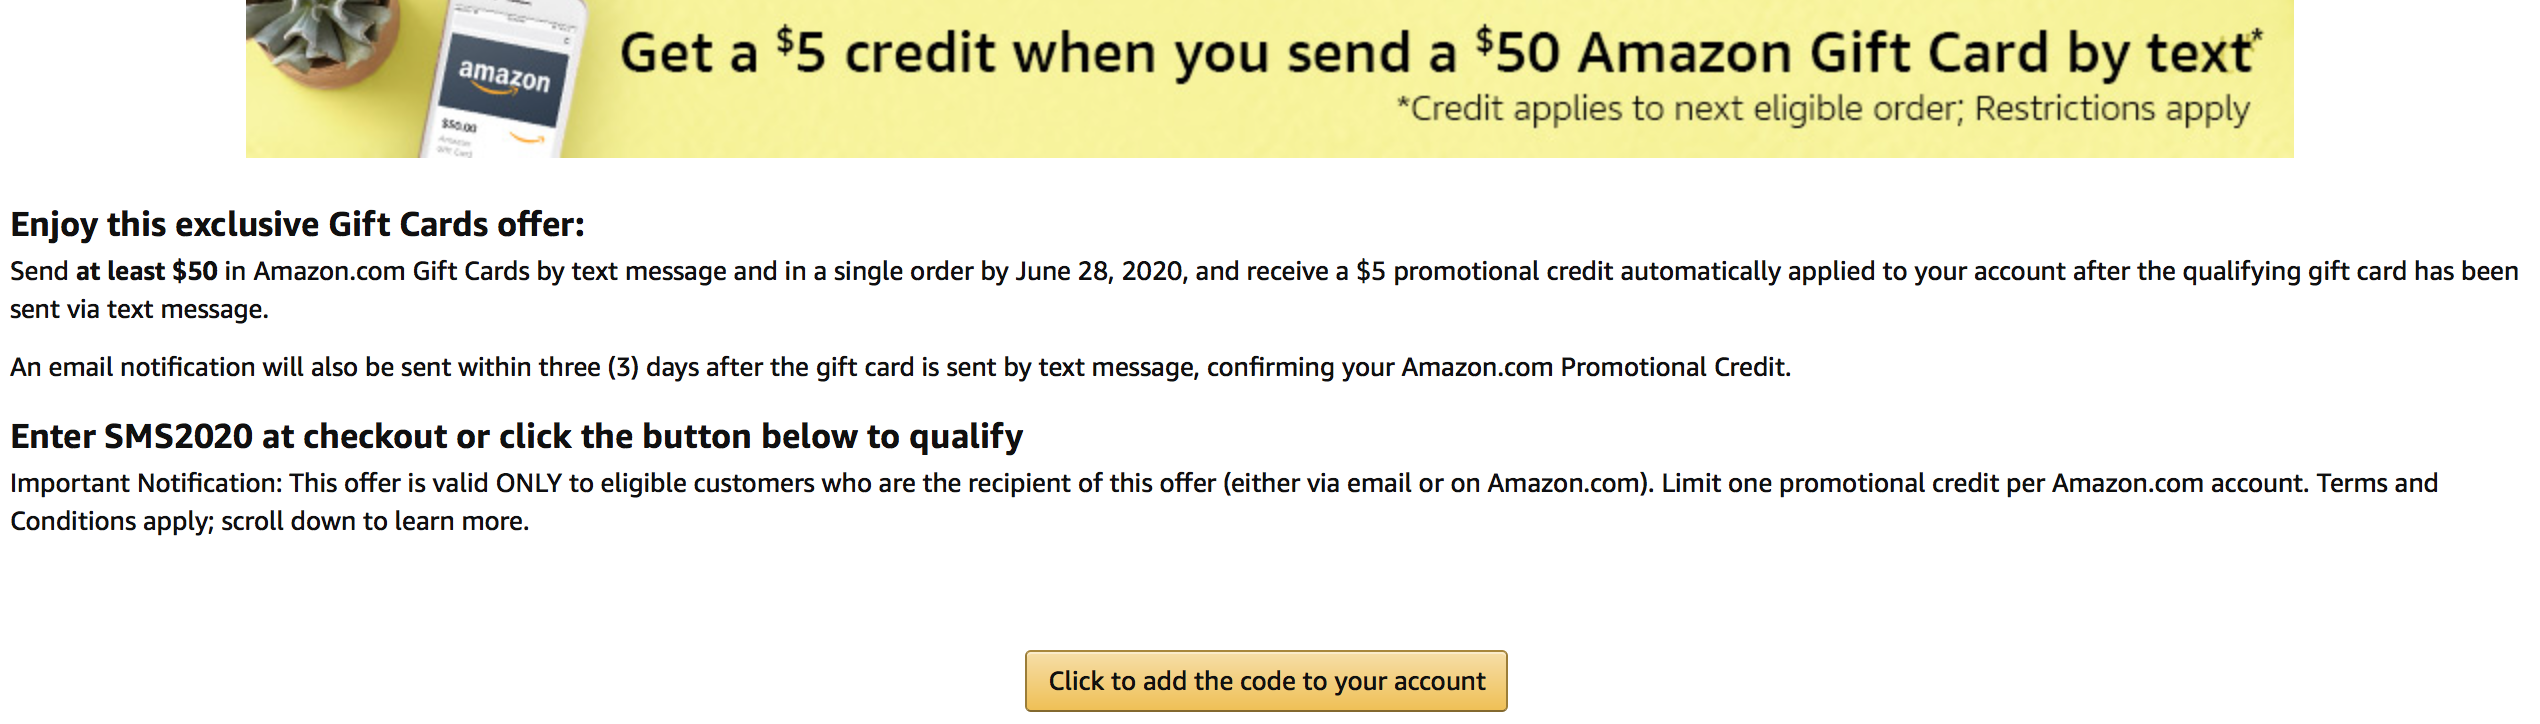Click the $50.00 amount on phone screen
The width and height of the screenshot is (2540, 724).
[x=460, y=126]
